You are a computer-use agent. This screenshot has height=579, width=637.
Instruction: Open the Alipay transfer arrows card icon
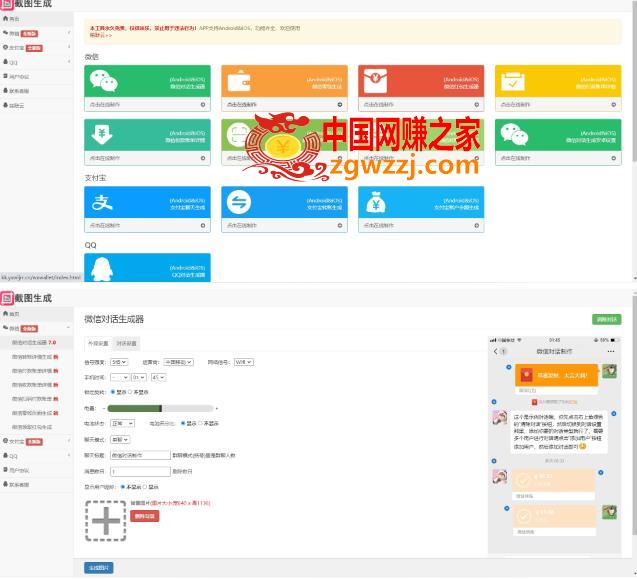coord(239,202)
